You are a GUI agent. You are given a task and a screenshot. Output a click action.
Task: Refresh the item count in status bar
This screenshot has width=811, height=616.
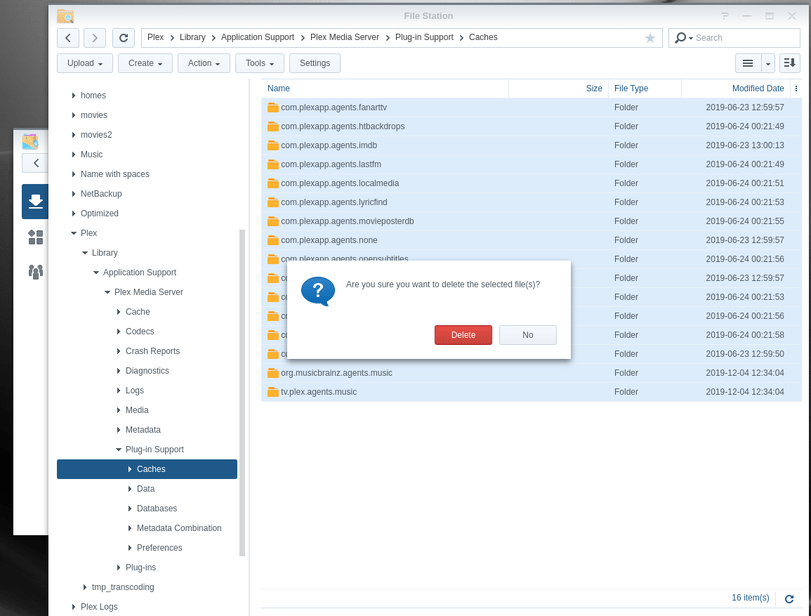pyautogui.click(x=789, y=598)
